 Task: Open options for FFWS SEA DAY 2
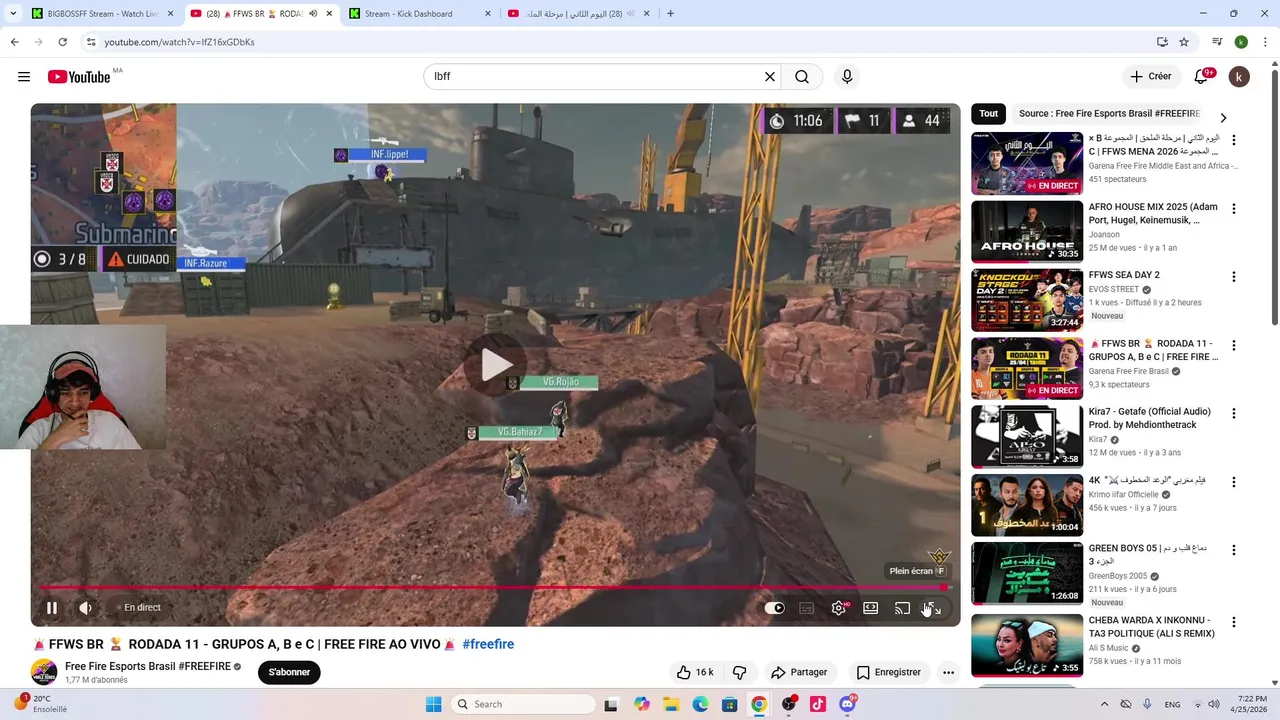tap(1233, 277)
